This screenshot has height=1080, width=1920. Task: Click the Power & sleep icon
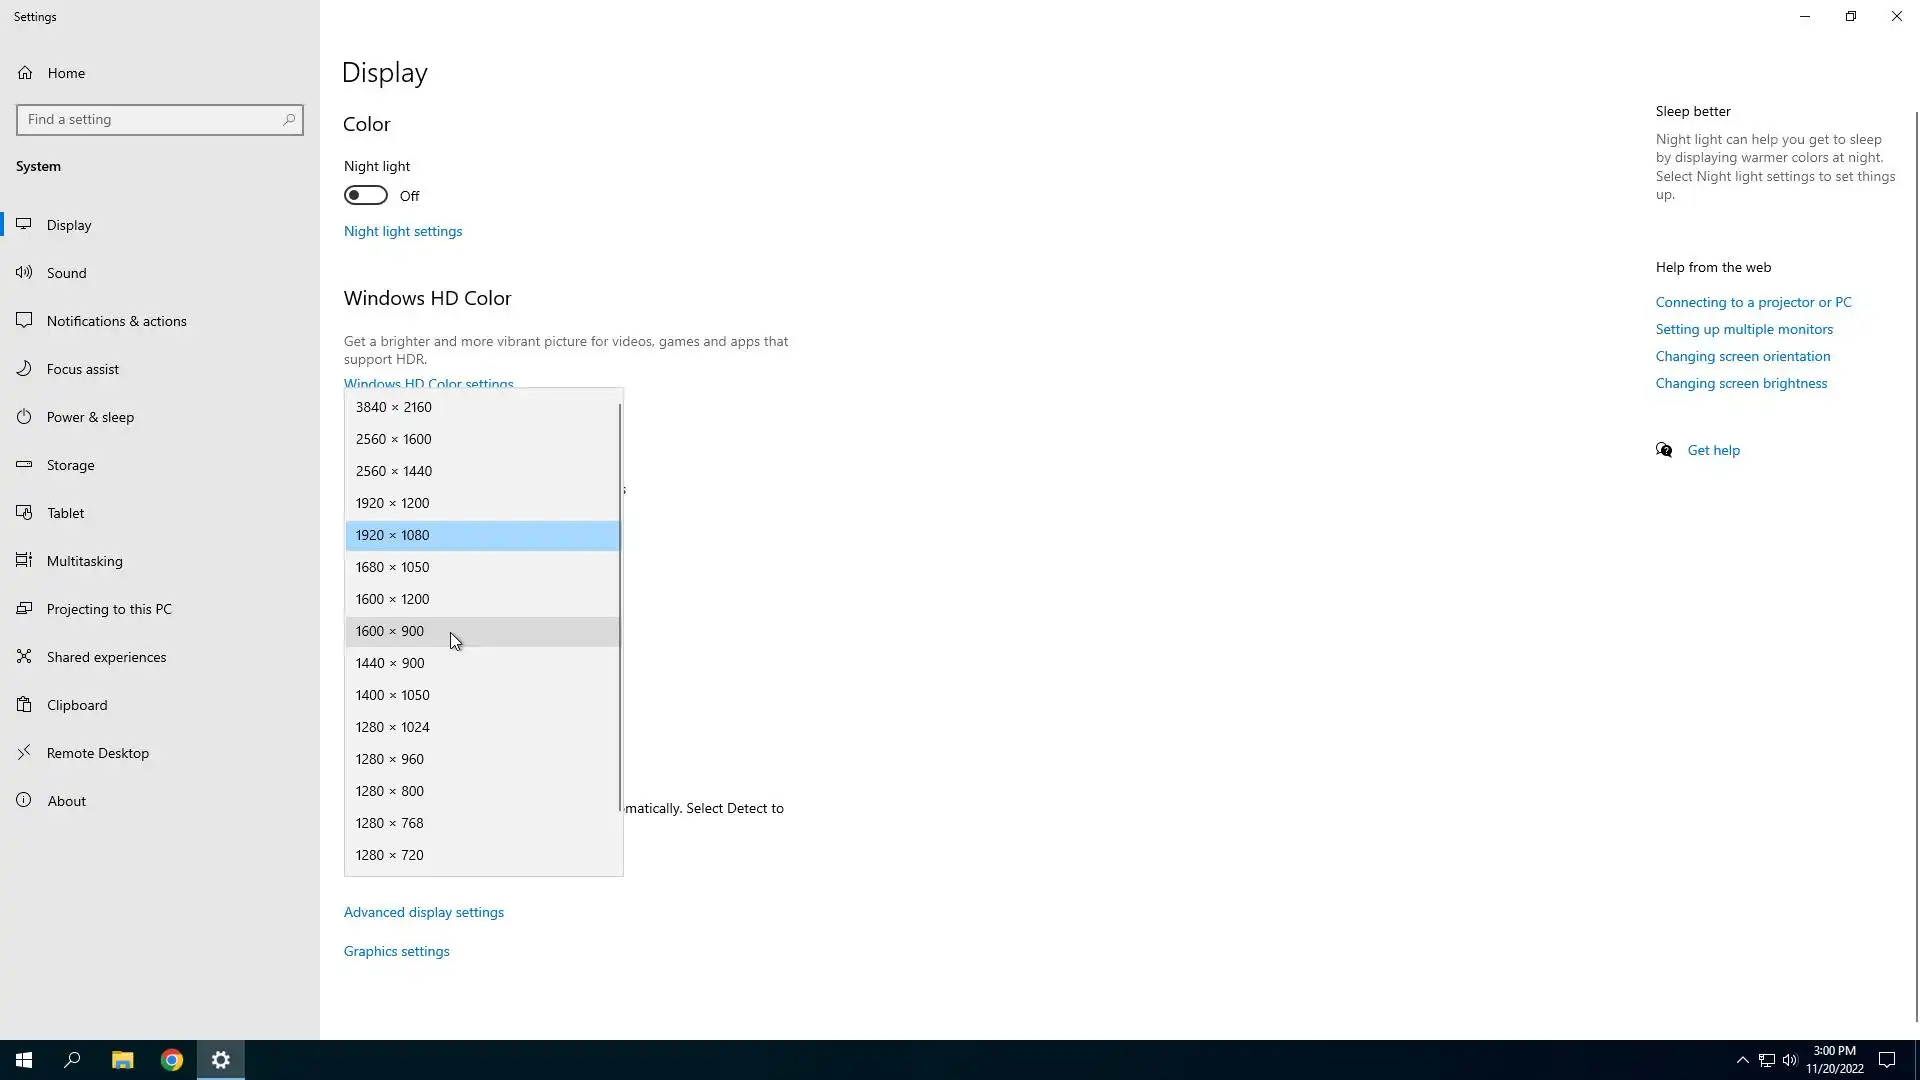(x=24, y=416)
